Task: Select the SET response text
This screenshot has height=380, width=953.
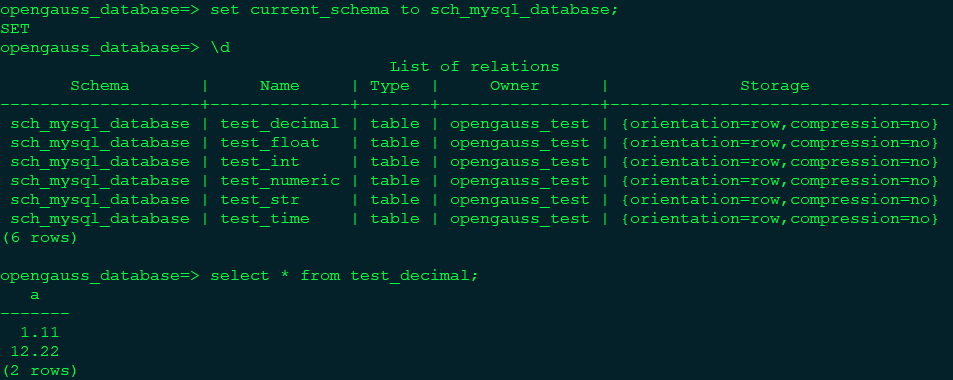Action: click(15, 29)
